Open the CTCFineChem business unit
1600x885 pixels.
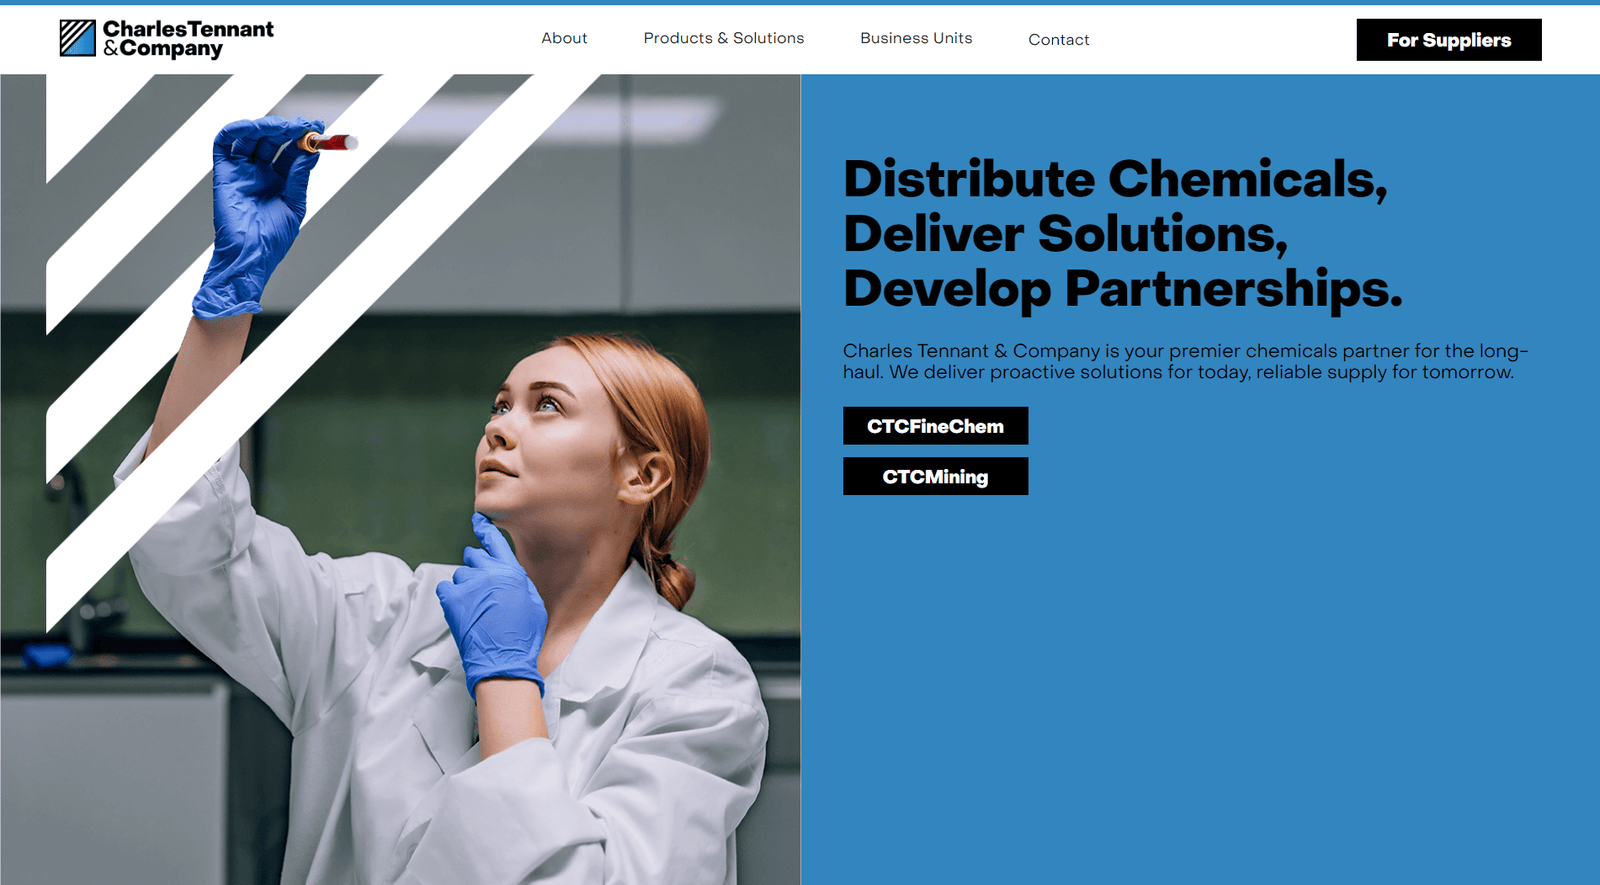[935, 426]
